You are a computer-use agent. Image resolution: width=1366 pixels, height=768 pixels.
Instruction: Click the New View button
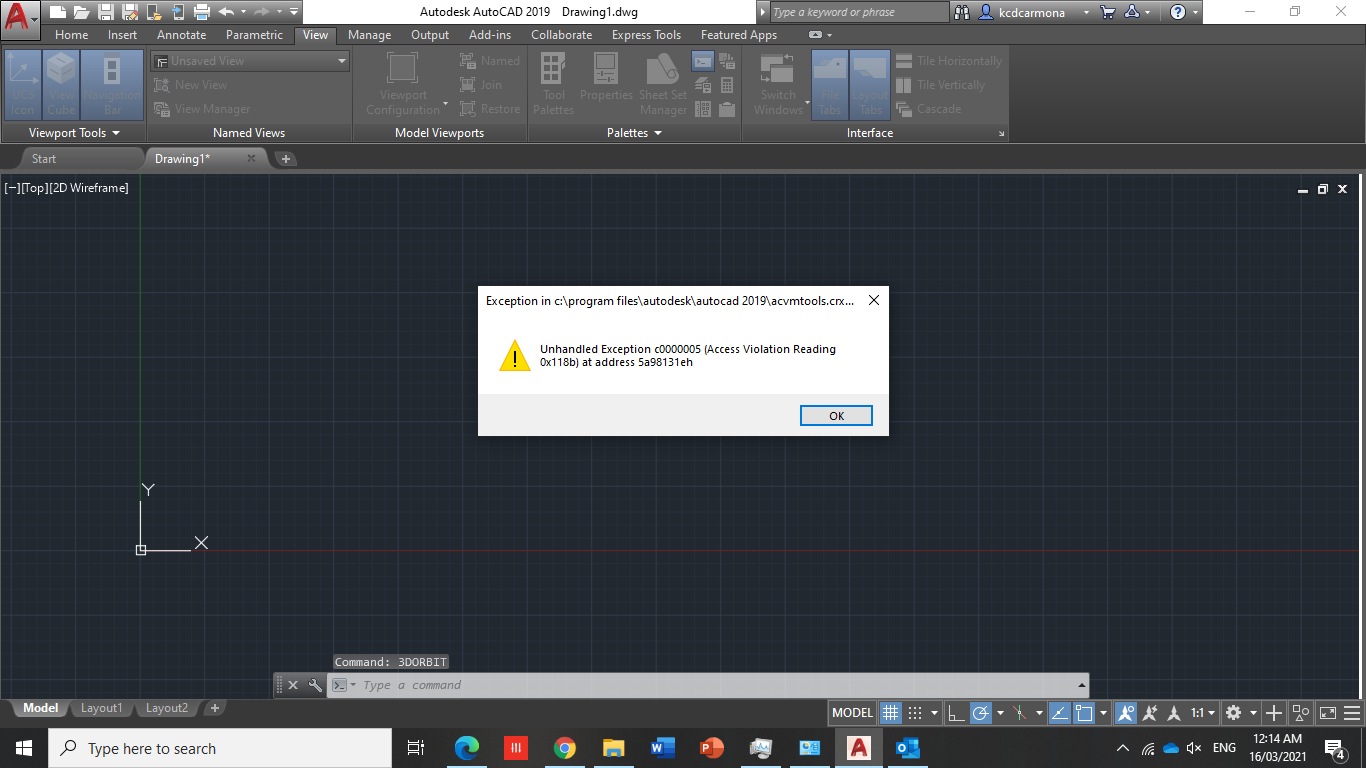coord(192,85)
